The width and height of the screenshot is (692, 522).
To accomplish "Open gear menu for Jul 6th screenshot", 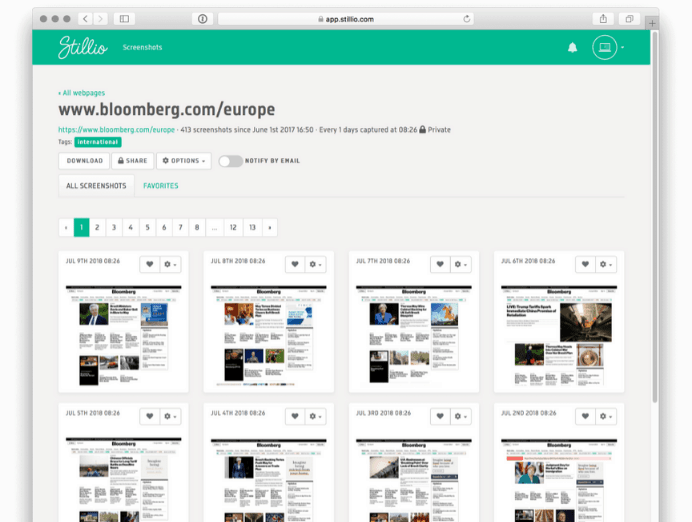I will [606, 264].
